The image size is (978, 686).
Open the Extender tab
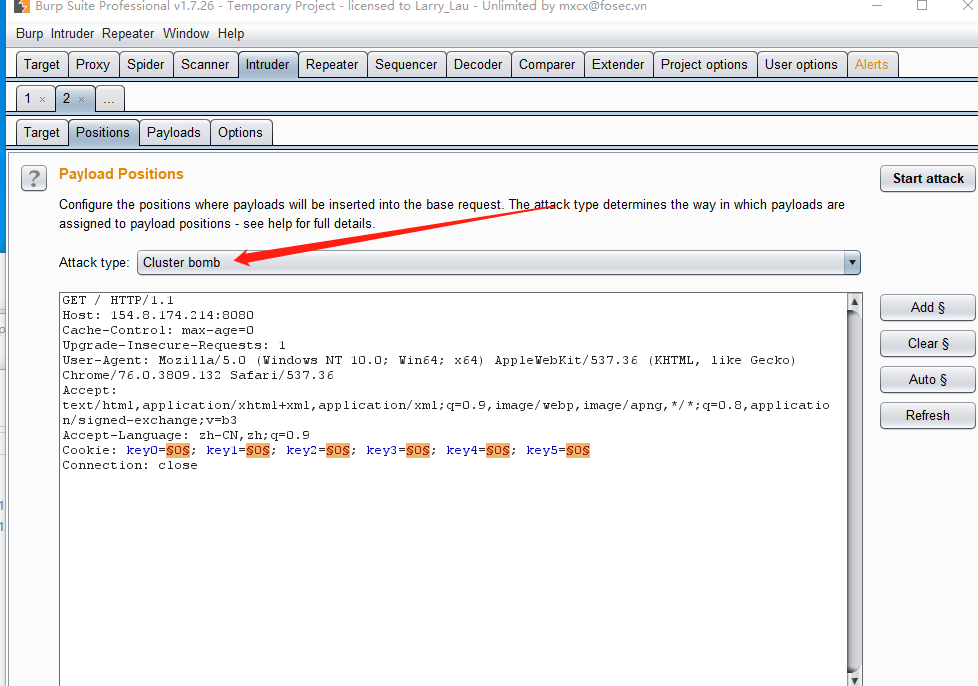(618, 65)
